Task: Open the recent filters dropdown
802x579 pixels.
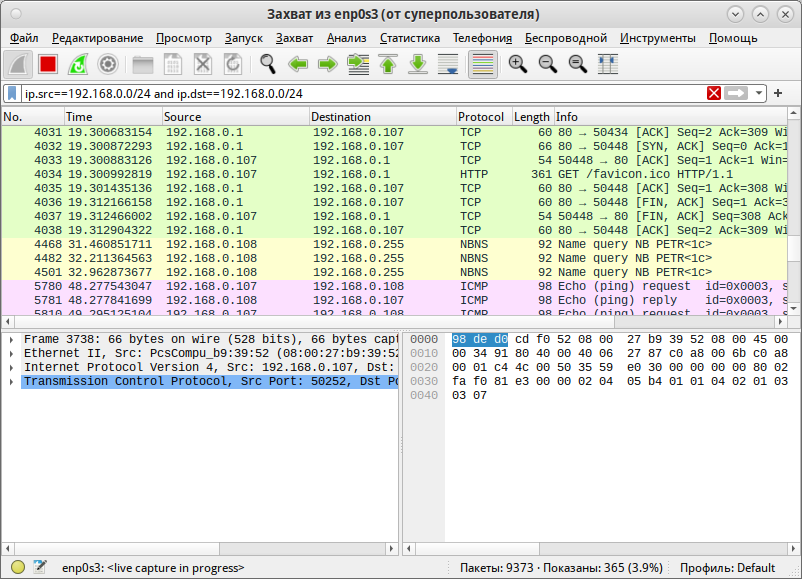Action: pyautogui.click(x=759, y=93)
